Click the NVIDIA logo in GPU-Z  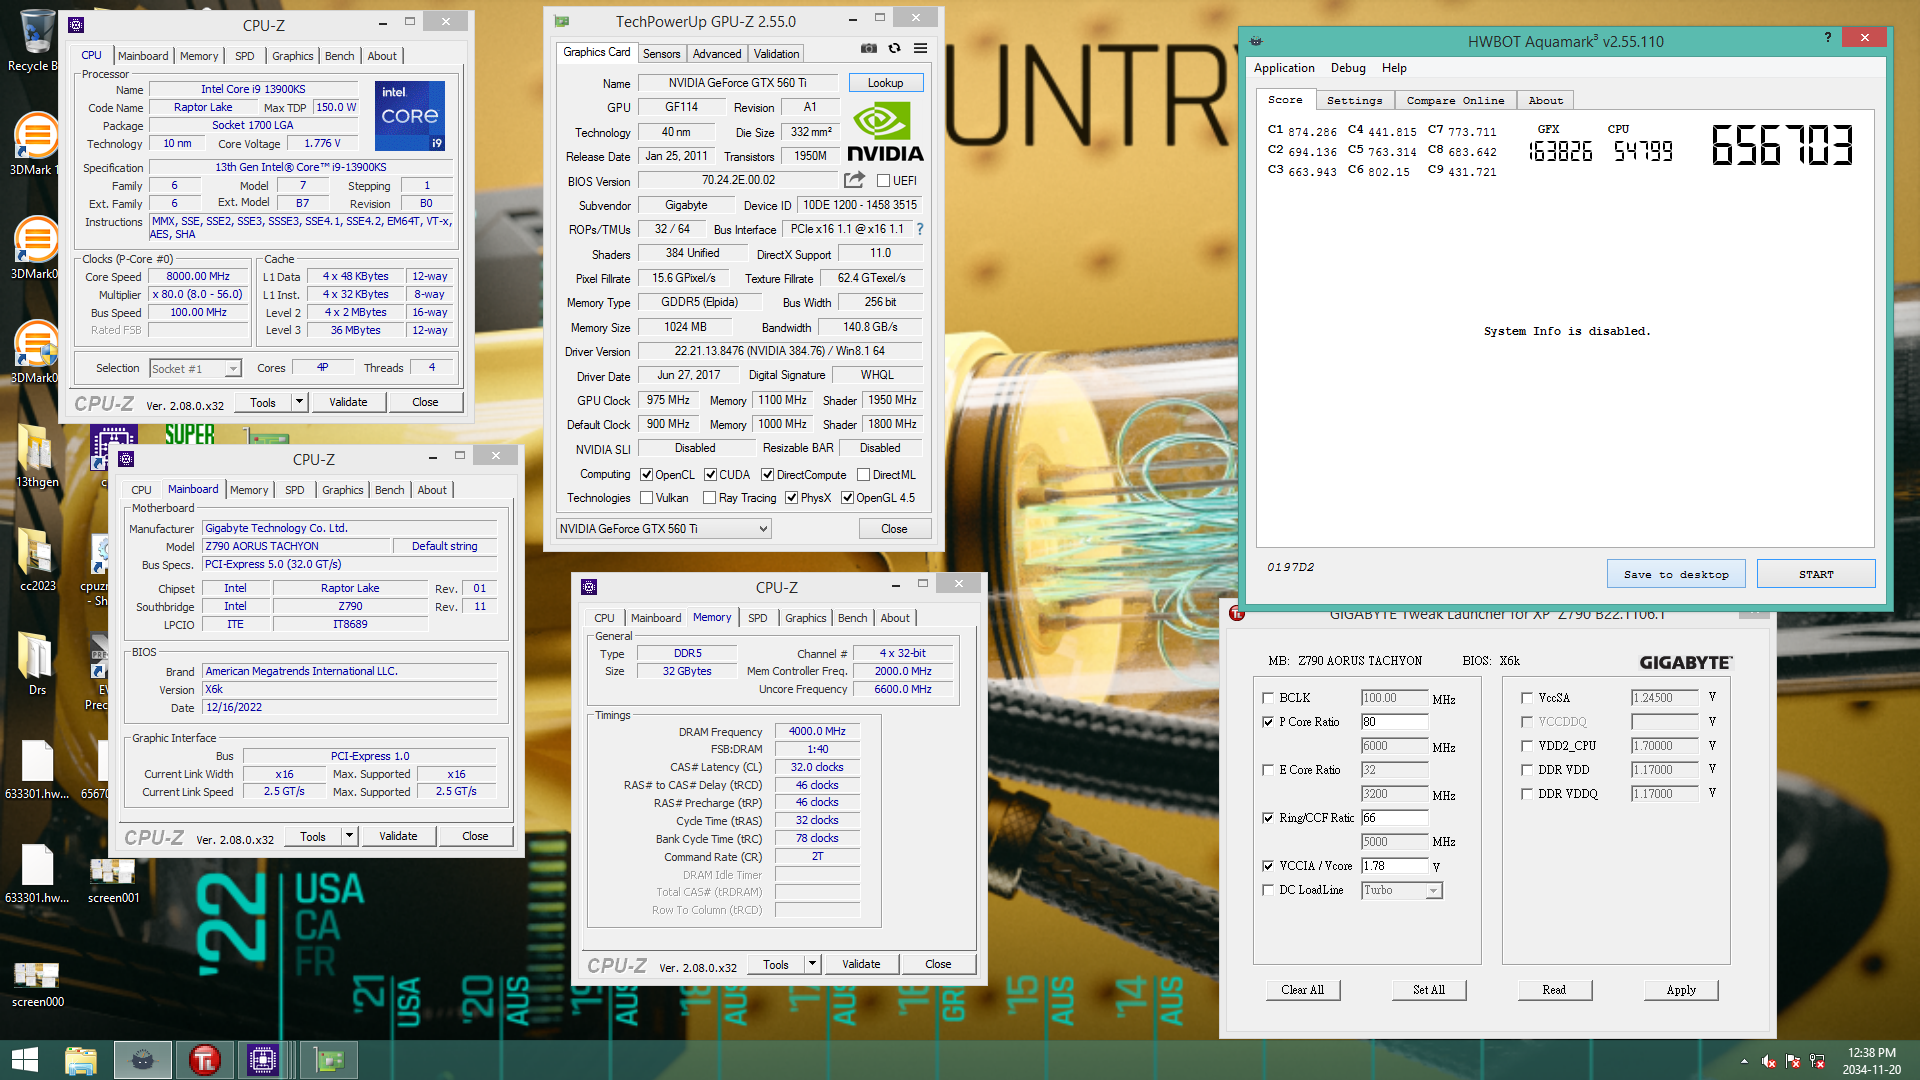[x=885, y=132]
